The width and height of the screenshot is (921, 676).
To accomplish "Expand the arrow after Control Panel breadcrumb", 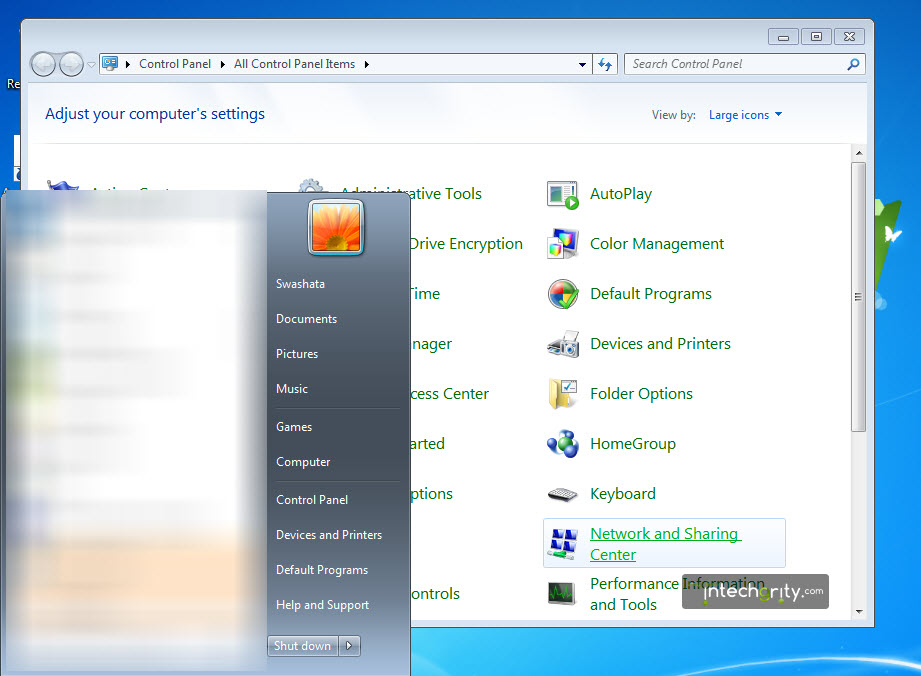I will 223,64.
